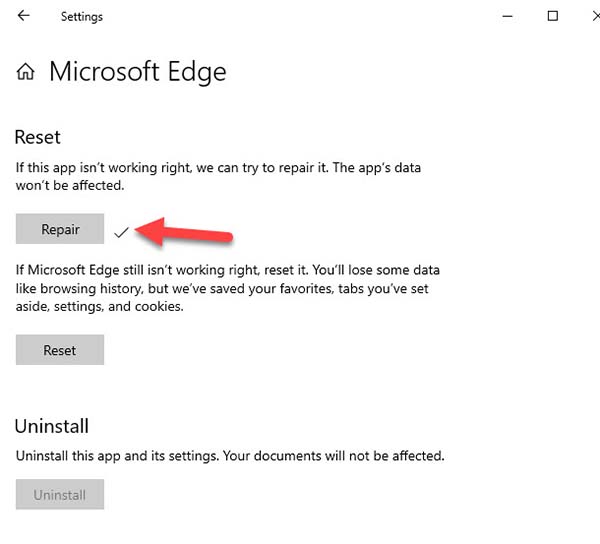
Task: Maximize the Settings window
Action: point(553,16)
